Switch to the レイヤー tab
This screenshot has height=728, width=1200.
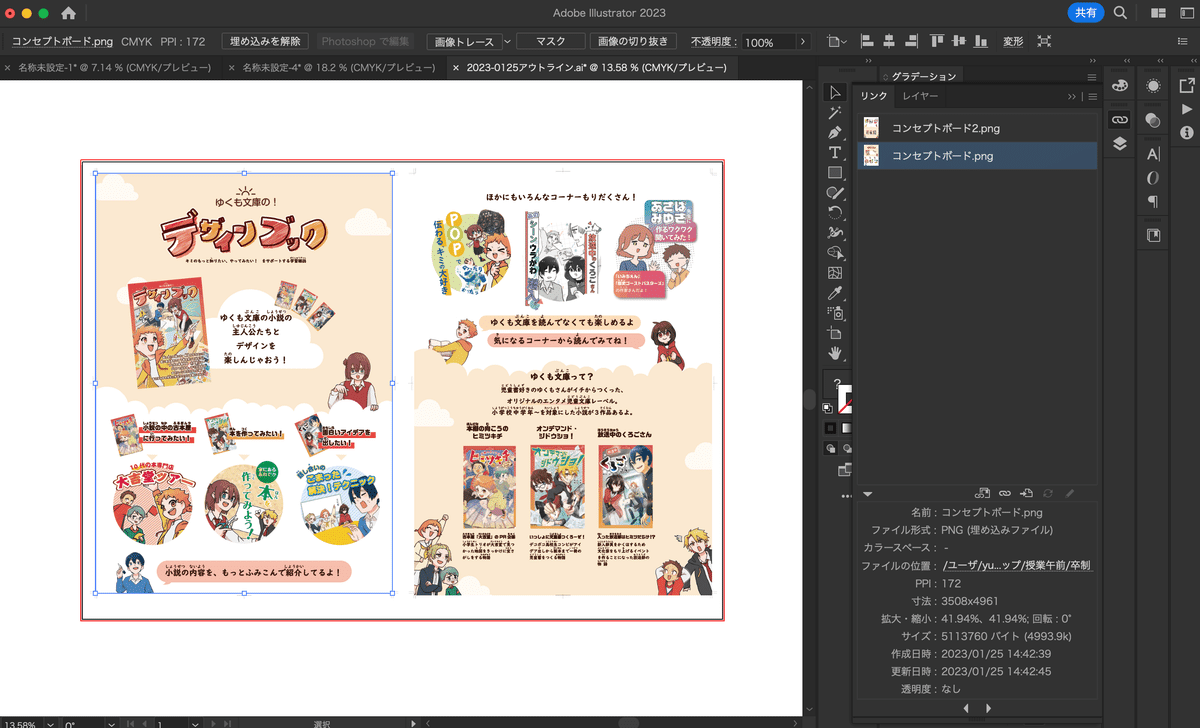click(x=920, y=96)
